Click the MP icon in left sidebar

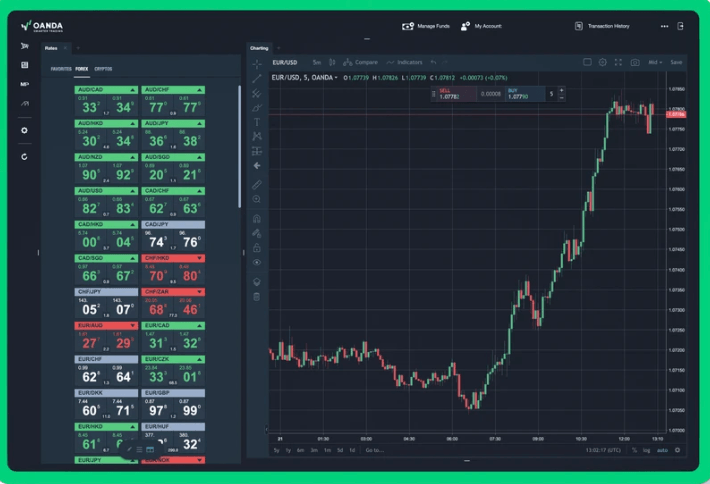pos(24,84)
